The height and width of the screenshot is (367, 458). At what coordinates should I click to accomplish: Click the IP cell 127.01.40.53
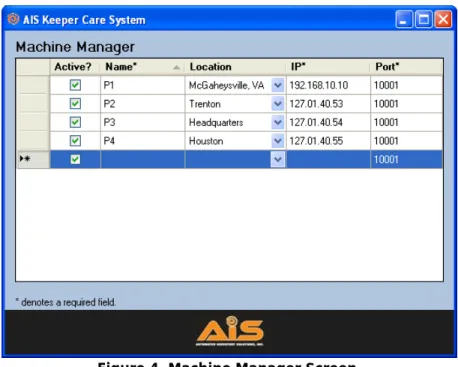[x=328, y=104]
